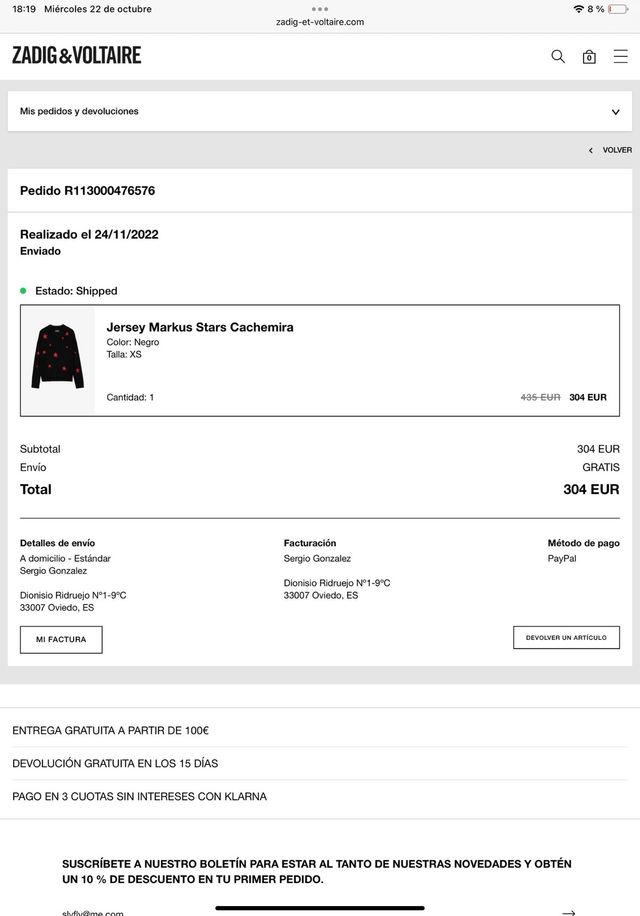640x916 pixels.
Task: Tap the newsletter submit arrow icon
Action: pyautogui.click(x=569, y=911)
